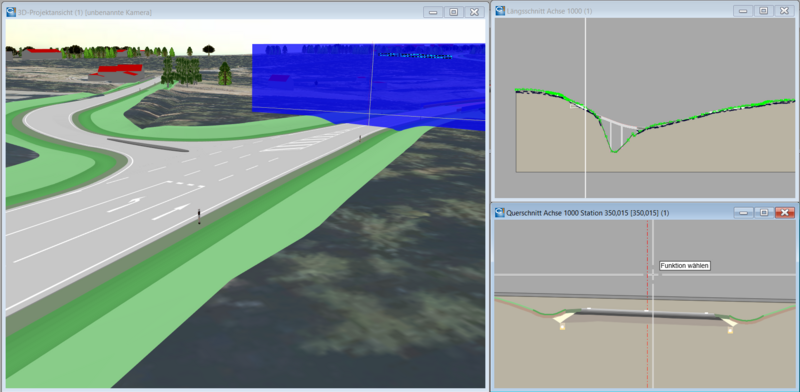The height and width of the screenshot is (392, 800).
Task: Open the Längsschnitt window's system menu icon
Action: coord(499,11)
